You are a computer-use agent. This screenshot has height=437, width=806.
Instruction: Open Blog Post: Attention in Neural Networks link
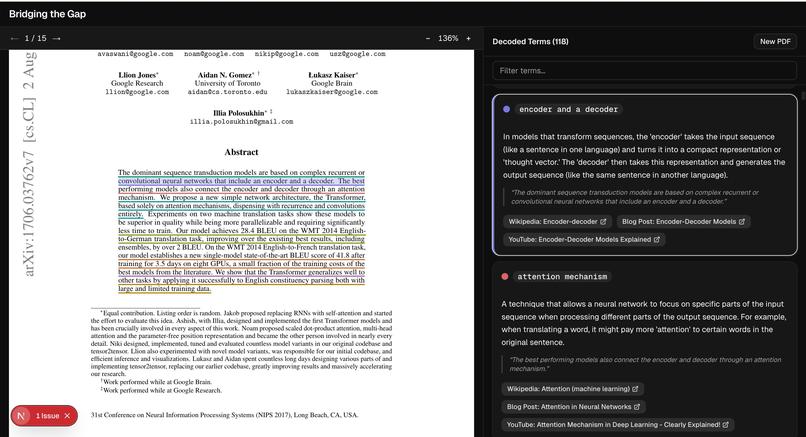573,407
